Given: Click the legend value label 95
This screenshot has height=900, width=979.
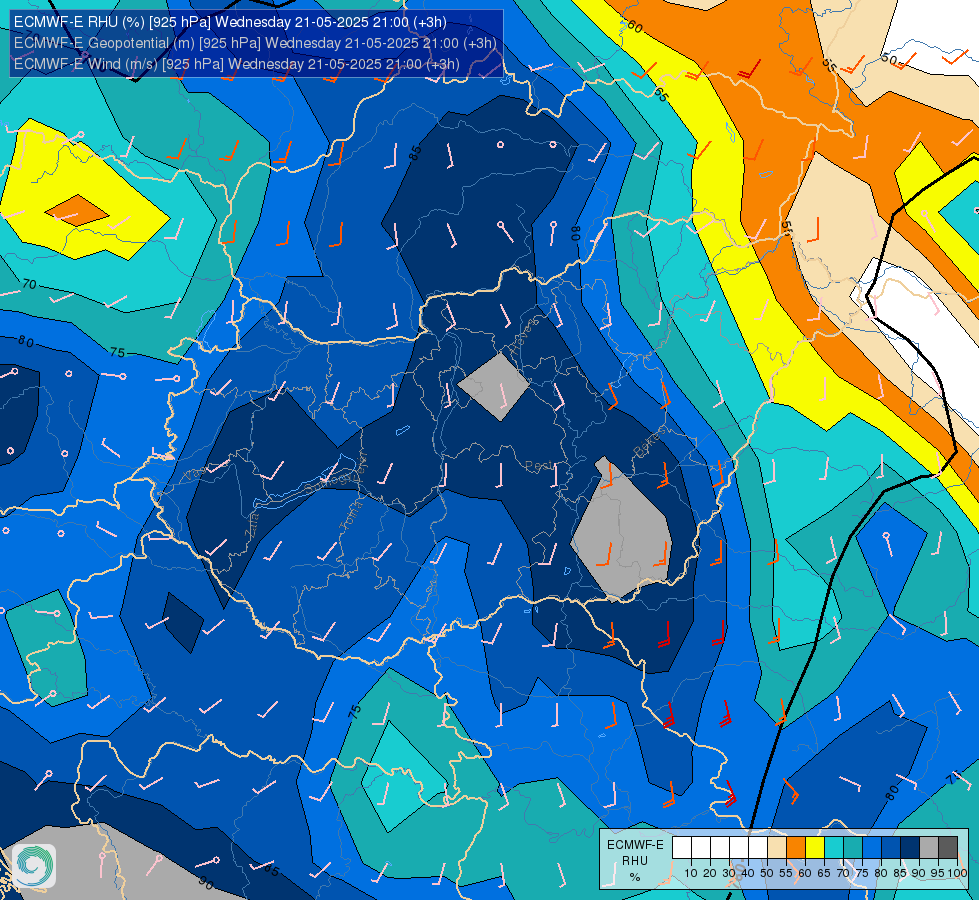Looking at the screenshot, I should click(x=938, y=873).
